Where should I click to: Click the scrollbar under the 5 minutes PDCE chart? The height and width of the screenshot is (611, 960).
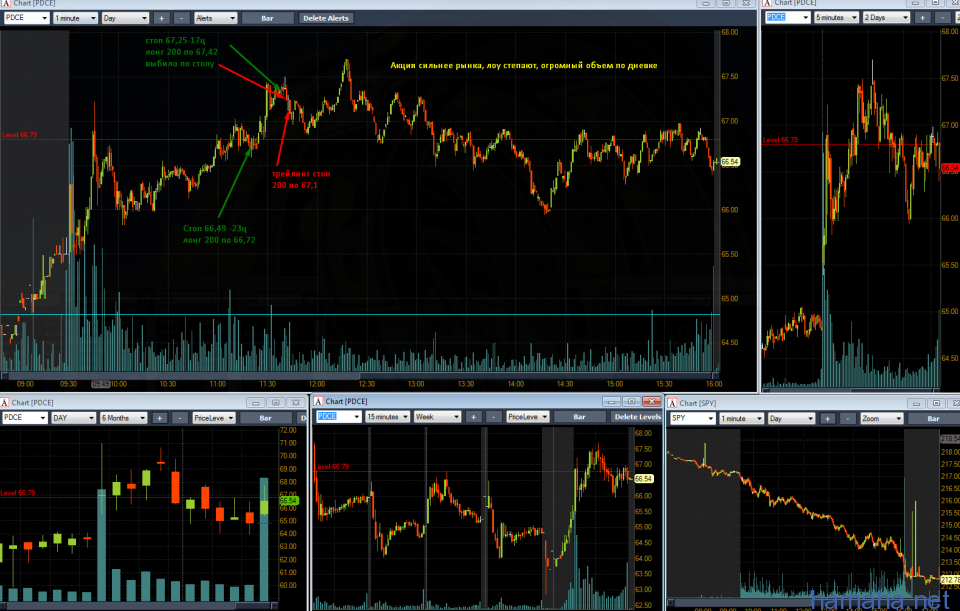[x=851, y=389]
